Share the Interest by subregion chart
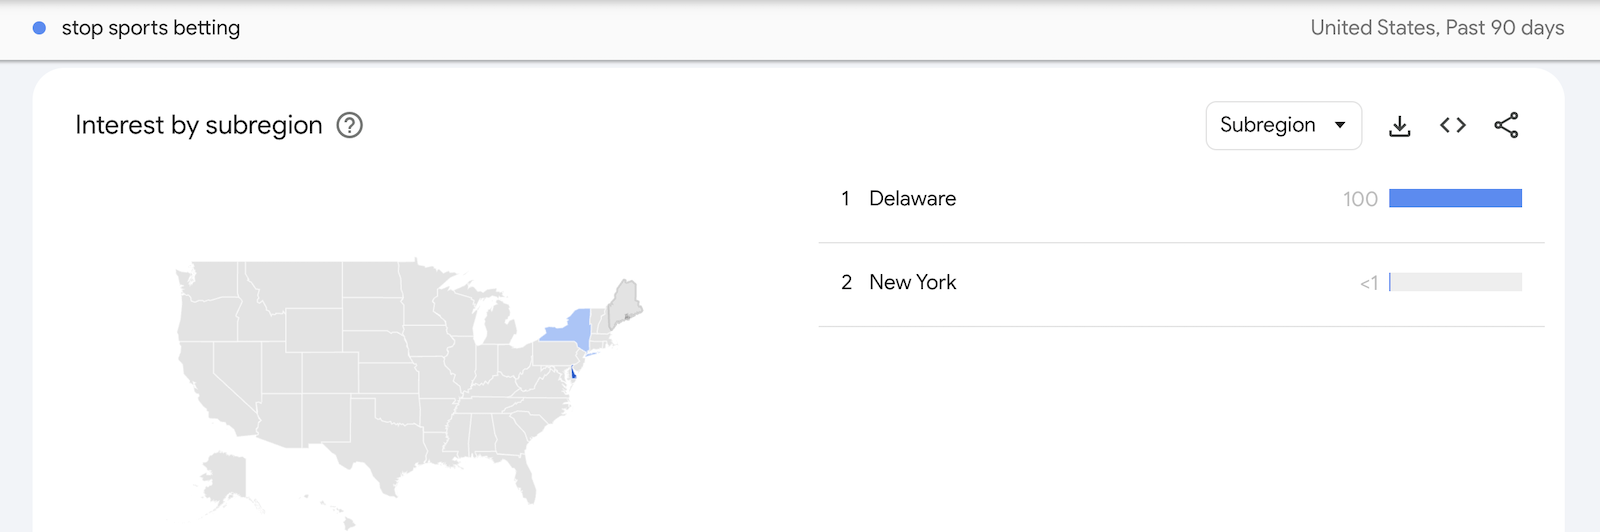Image resolution: width=1600 pixels, height=532 pixels. pyautogui.click(x=1506, y=125)
